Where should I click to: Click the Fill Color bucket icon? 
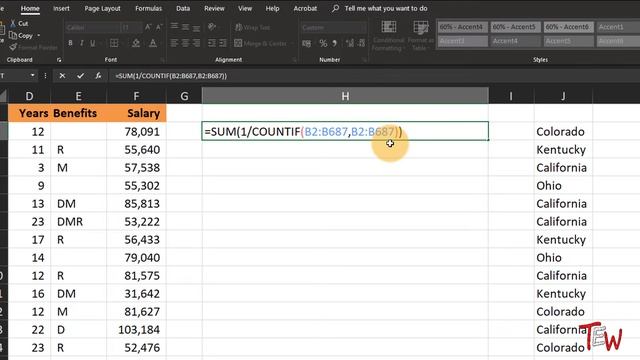pyautogui.click(x=136, y=43)
